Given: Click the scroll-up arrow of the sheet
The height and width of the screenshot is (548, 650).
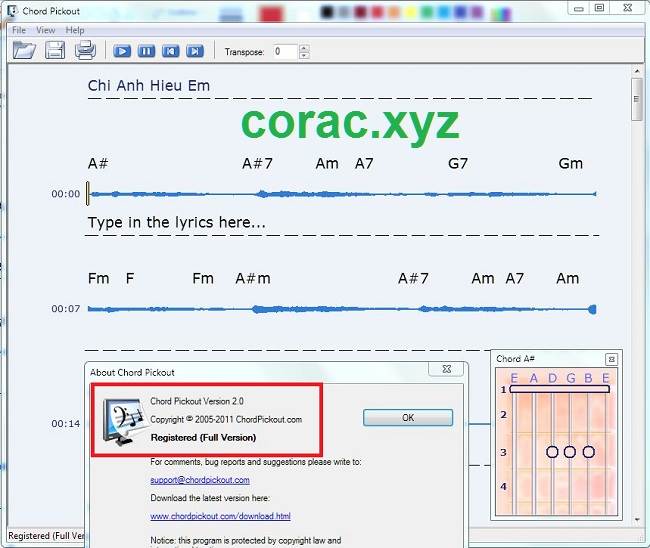Looking at the screenshot, I should pyautogui.click(x=637, y=71).
